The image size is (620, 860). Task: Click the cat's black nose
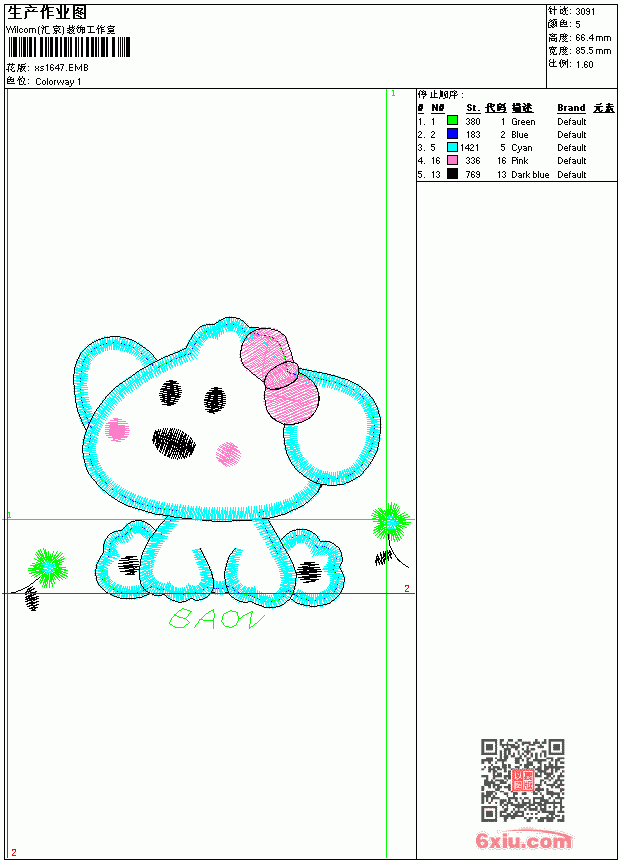pyautogui.click(x=174, y=443)
